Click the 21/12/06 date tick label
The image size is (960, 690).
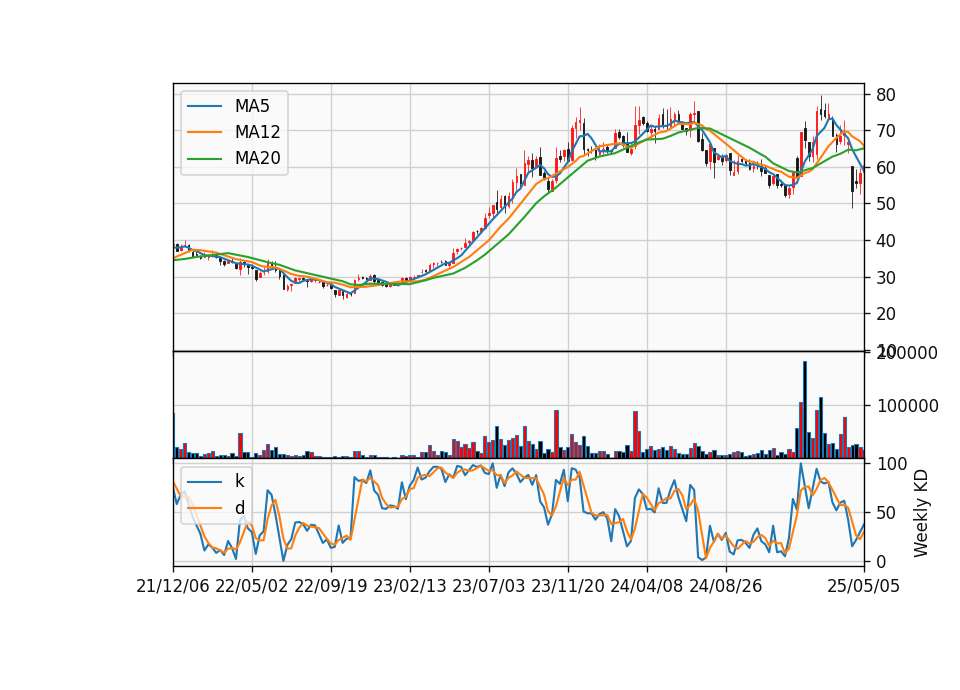173,587
